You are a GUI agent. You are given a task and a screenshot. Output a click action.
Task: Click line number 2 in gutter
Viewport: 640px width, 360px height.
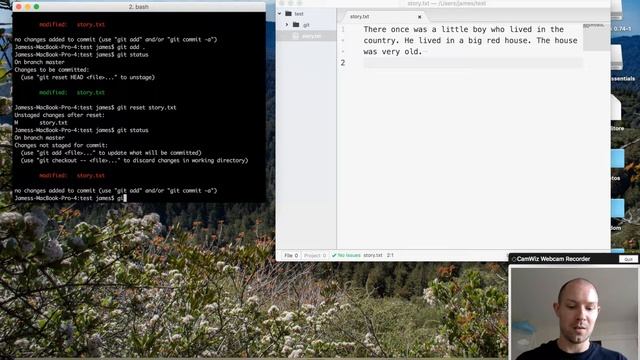point(343,63)
